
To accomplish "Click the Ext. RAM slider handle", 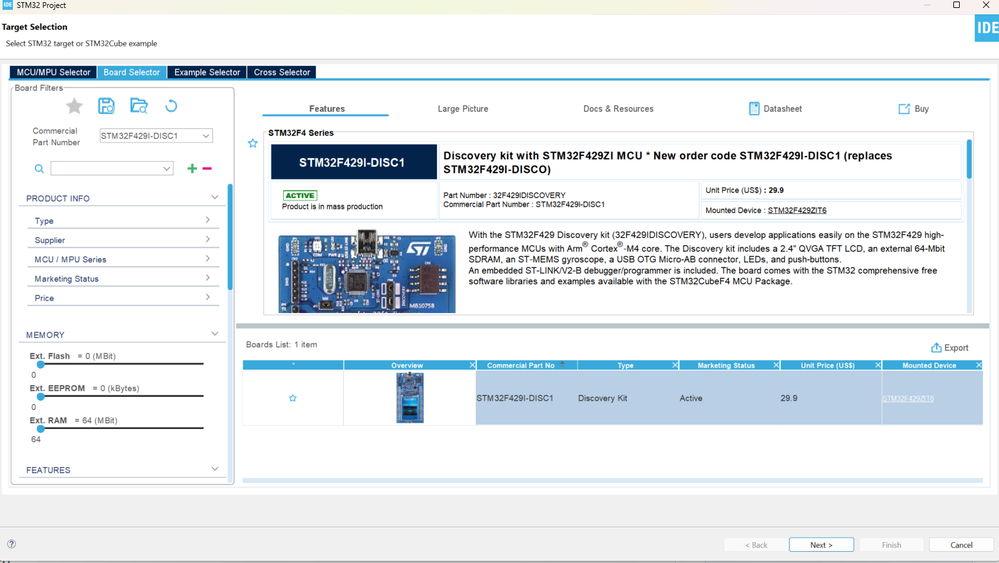I will [x=41, y=429].
